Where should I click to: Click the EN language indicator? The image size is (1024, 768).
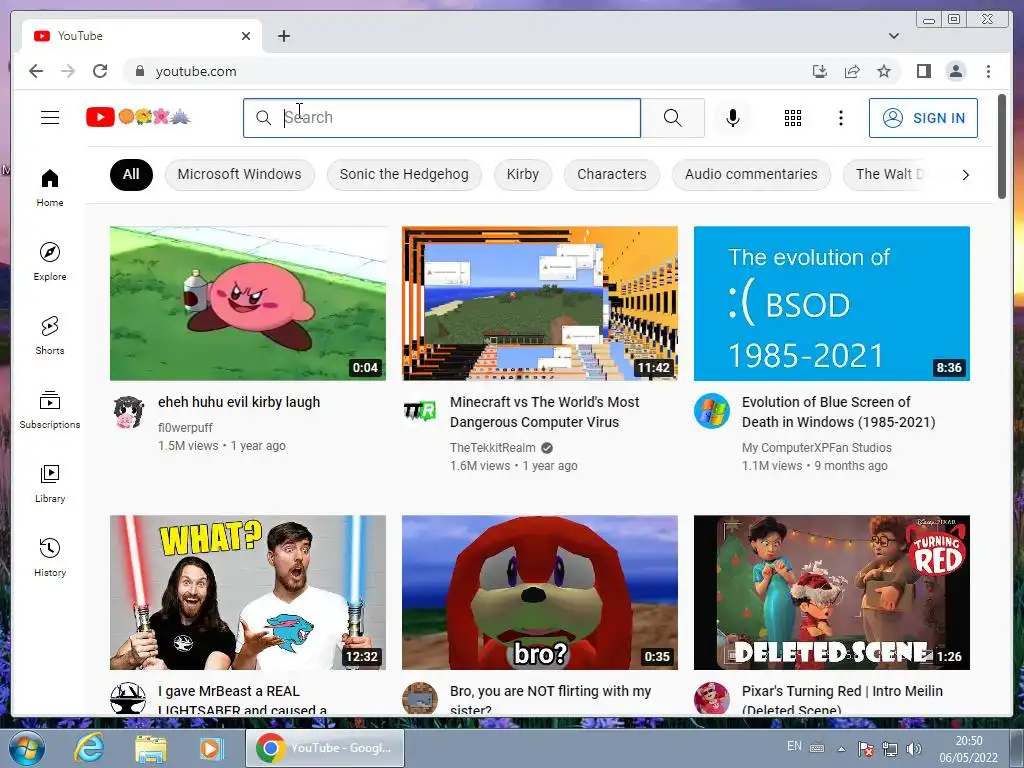pyautogui.click(x=794, y=746)
